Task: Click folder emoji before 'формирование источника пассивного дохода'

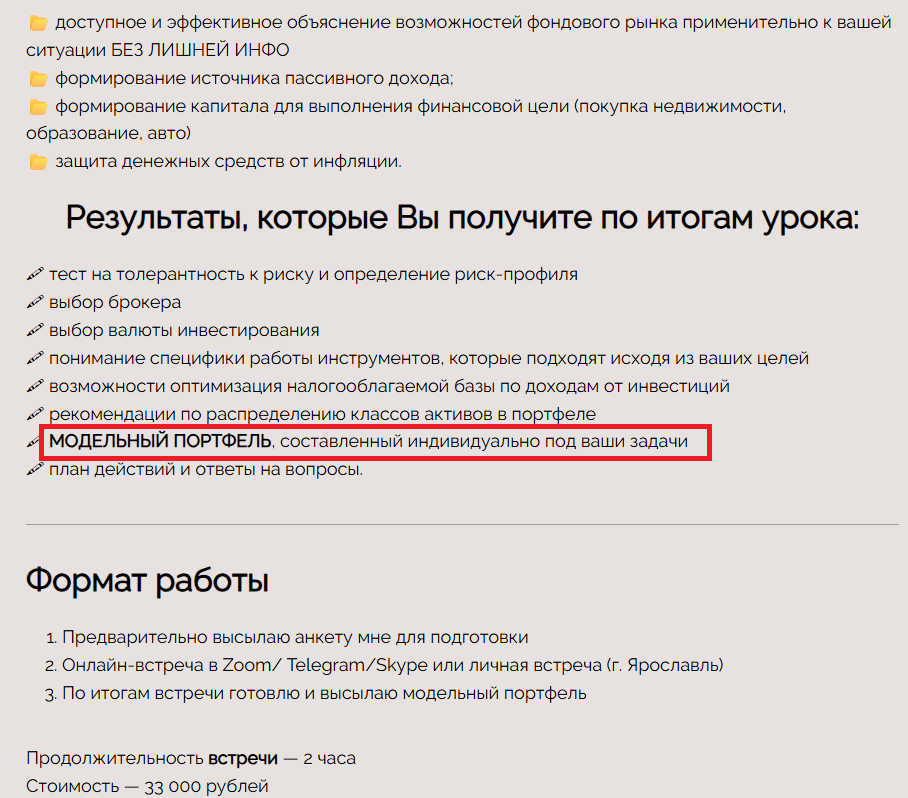Action: coord(39,79)
